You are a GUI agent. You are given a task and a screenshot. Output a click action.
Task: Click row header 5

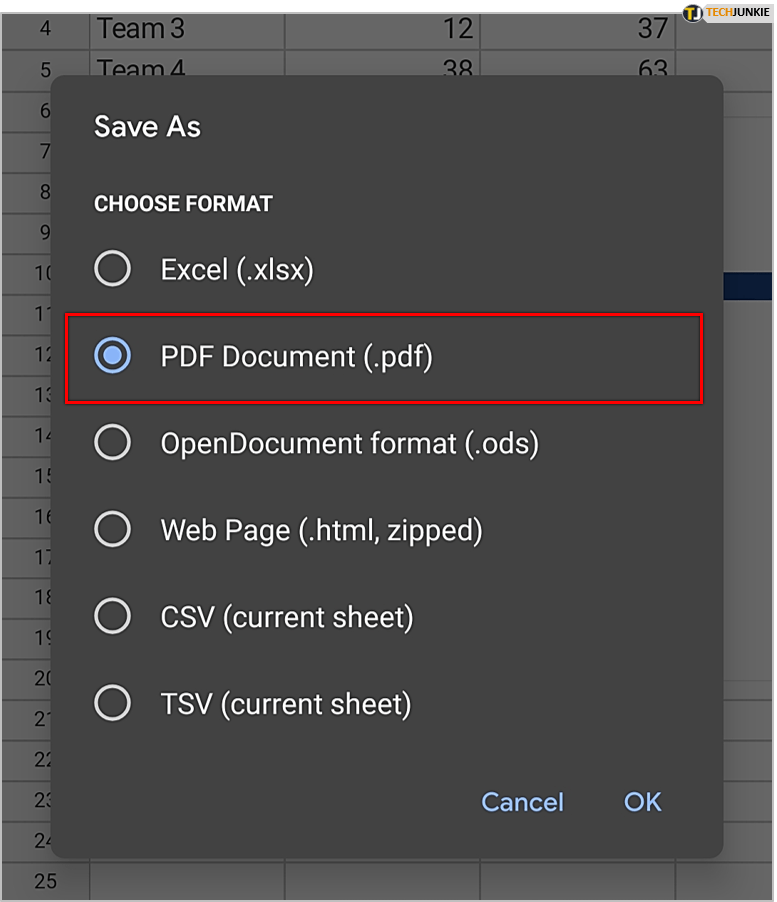point(45,70)
